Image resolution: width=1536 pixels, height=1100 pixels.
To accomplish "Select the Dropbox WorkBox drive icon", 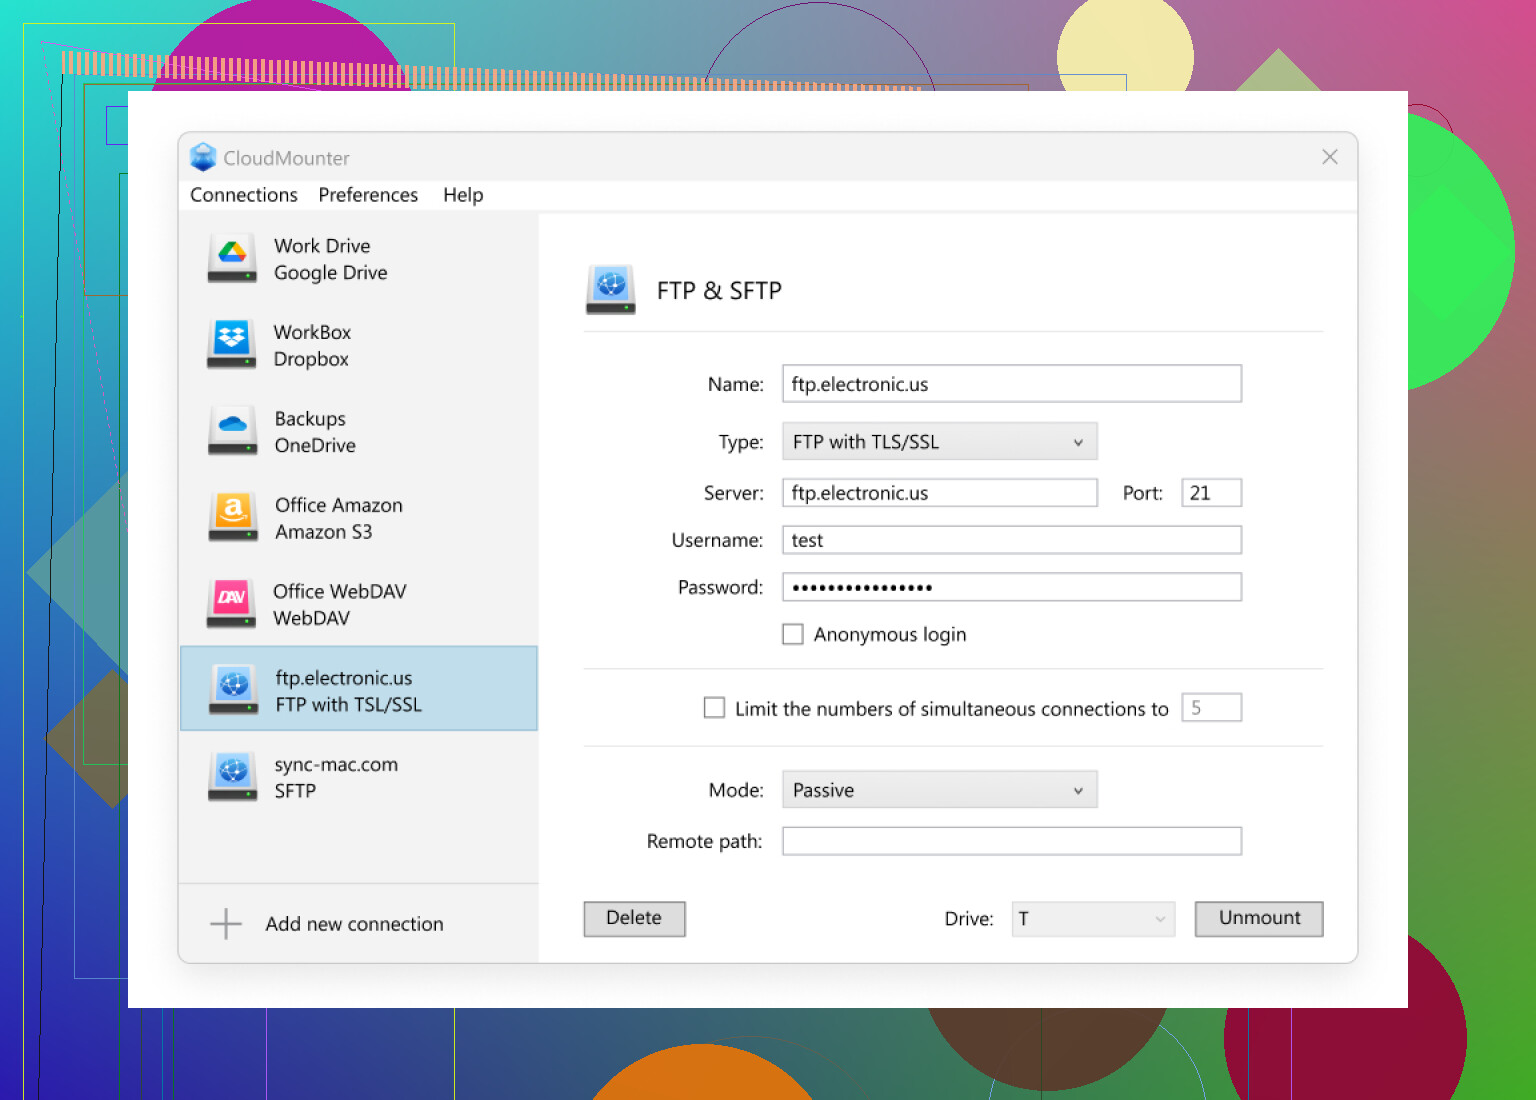I will pyautogui.click(x=232, y=344).
